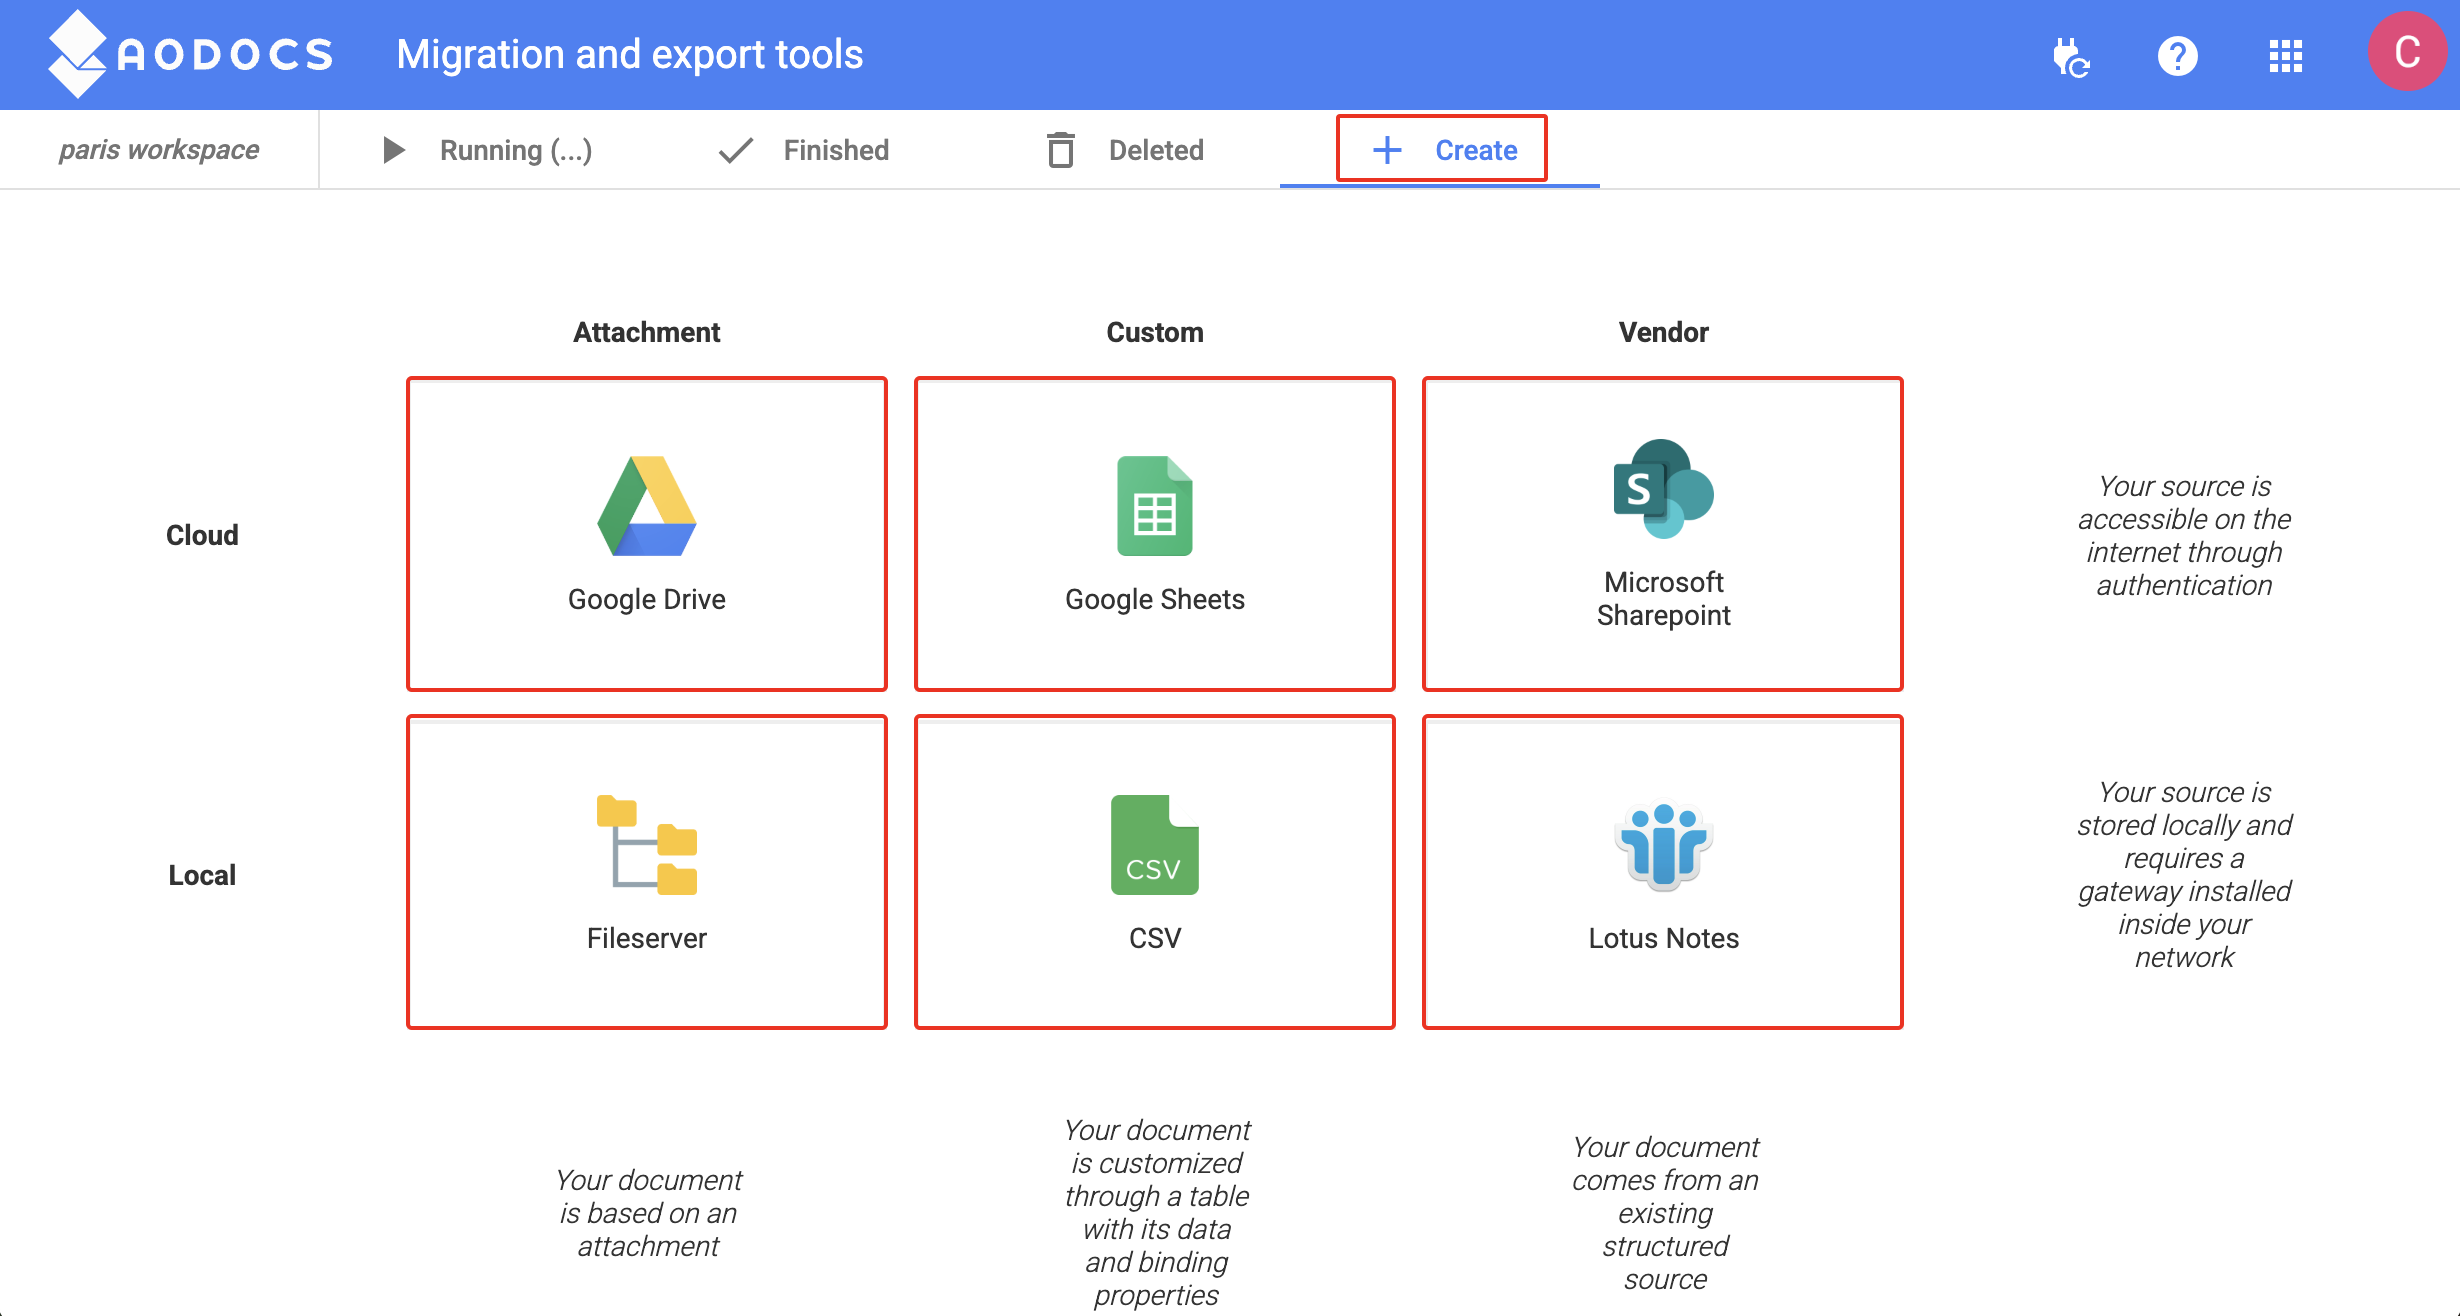Click the plus icon beside Create
The width and height of the screenshot is (2460, 1316).
click(1387, 150)
